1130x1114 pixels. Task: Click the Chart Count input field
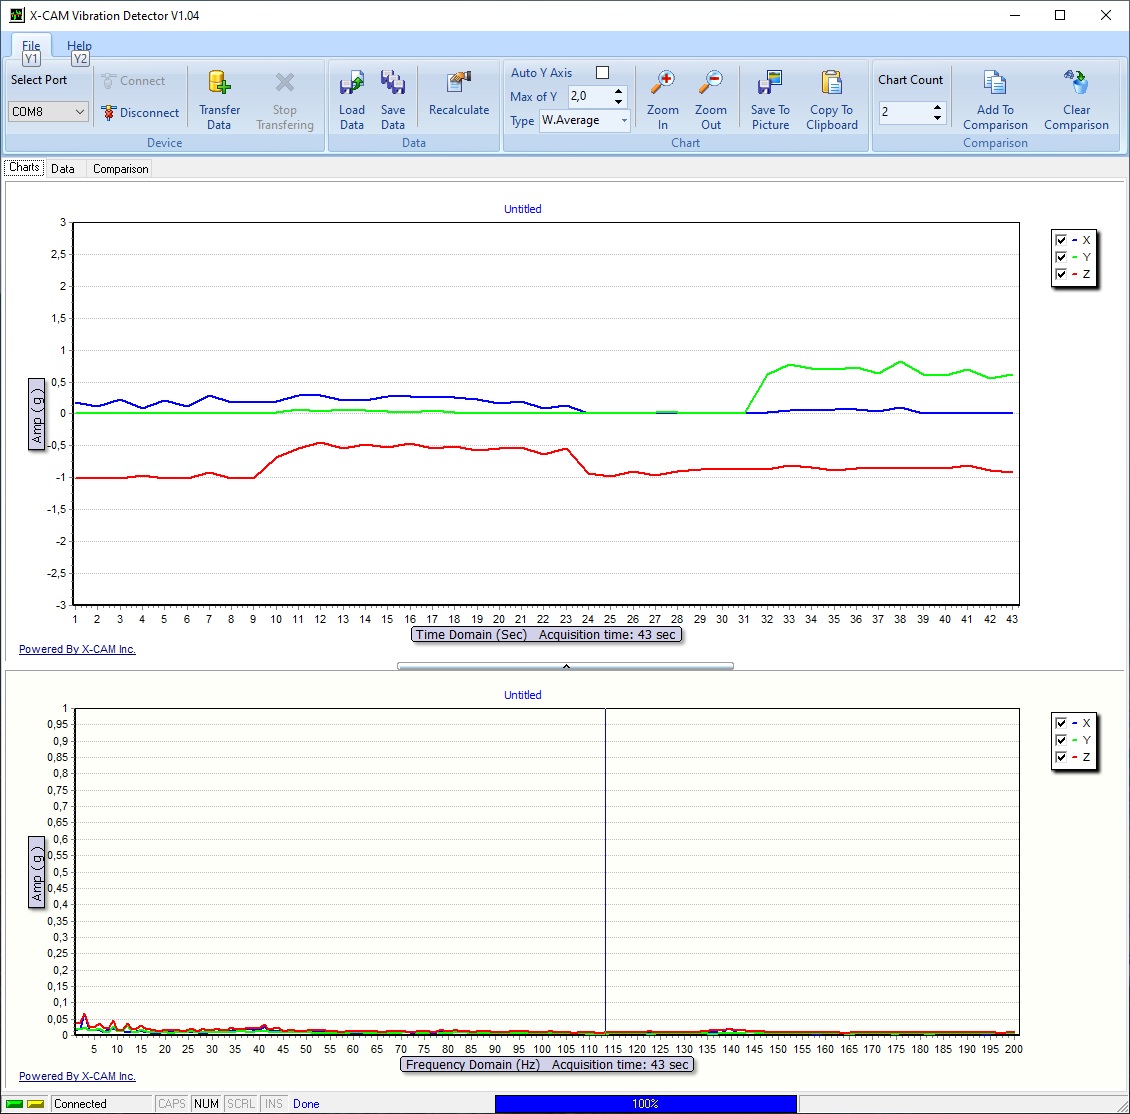click(x=904, y=112)
